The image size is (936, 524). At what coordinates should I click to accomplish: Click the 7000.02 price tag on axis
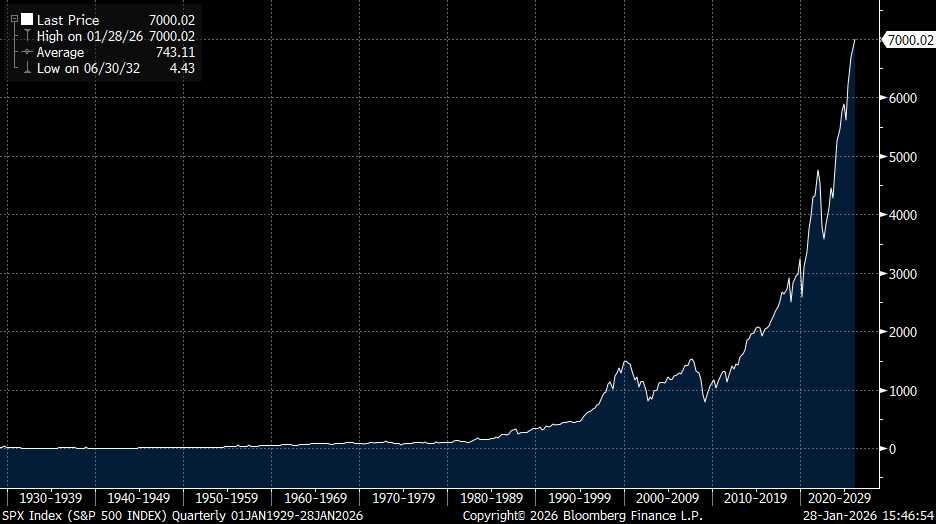coord(908,40)
